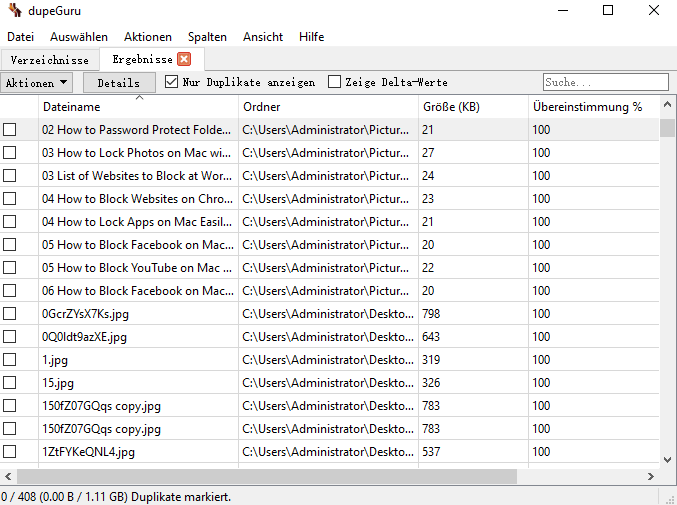Open the Spalten menu
Image resolution: width=677 pixels, height=505 pixels.
[x=207, y=37]
